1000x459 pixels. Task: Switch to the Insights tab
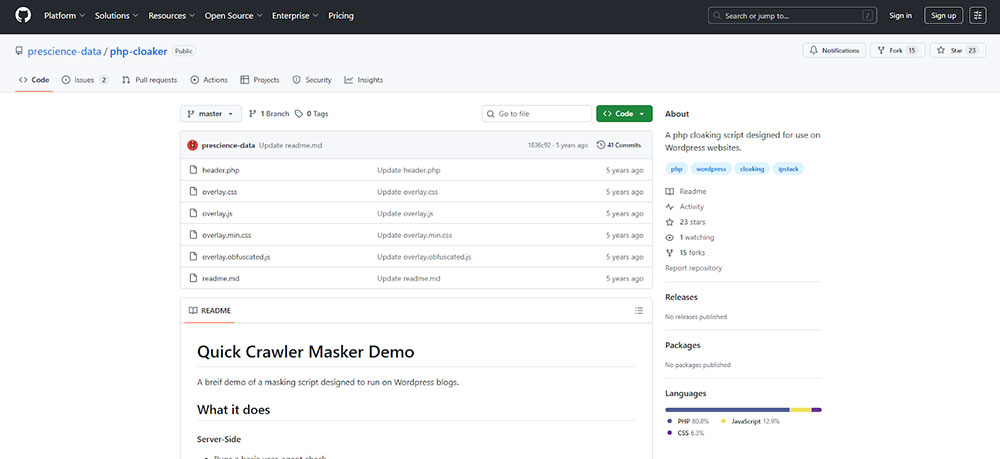pyautogui.click(x=364, y=80)
